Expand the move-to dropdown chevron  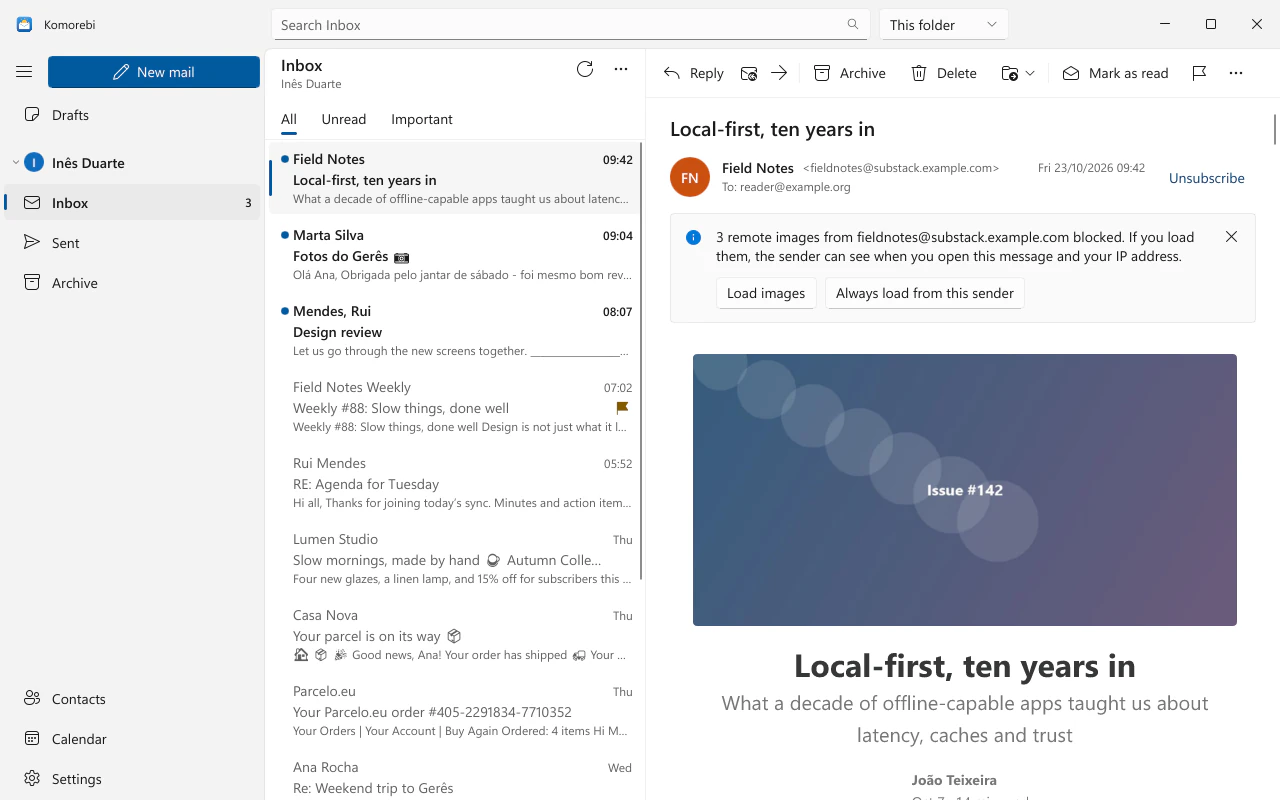(1030, 73)
